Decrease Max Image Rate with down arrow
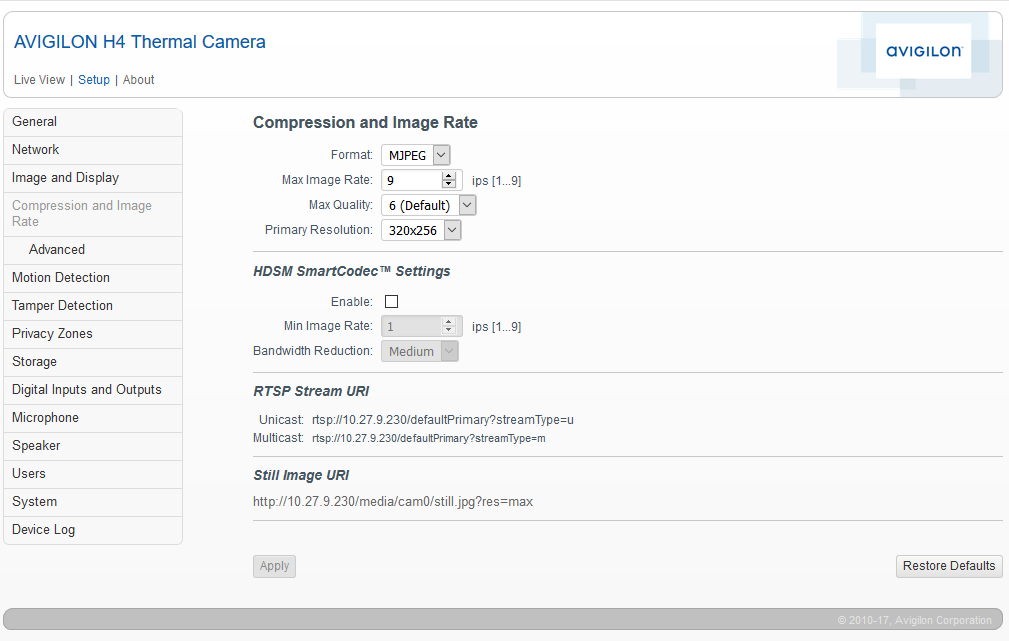Viewport: 1009px width, 641px height. (x=448, y=185)
